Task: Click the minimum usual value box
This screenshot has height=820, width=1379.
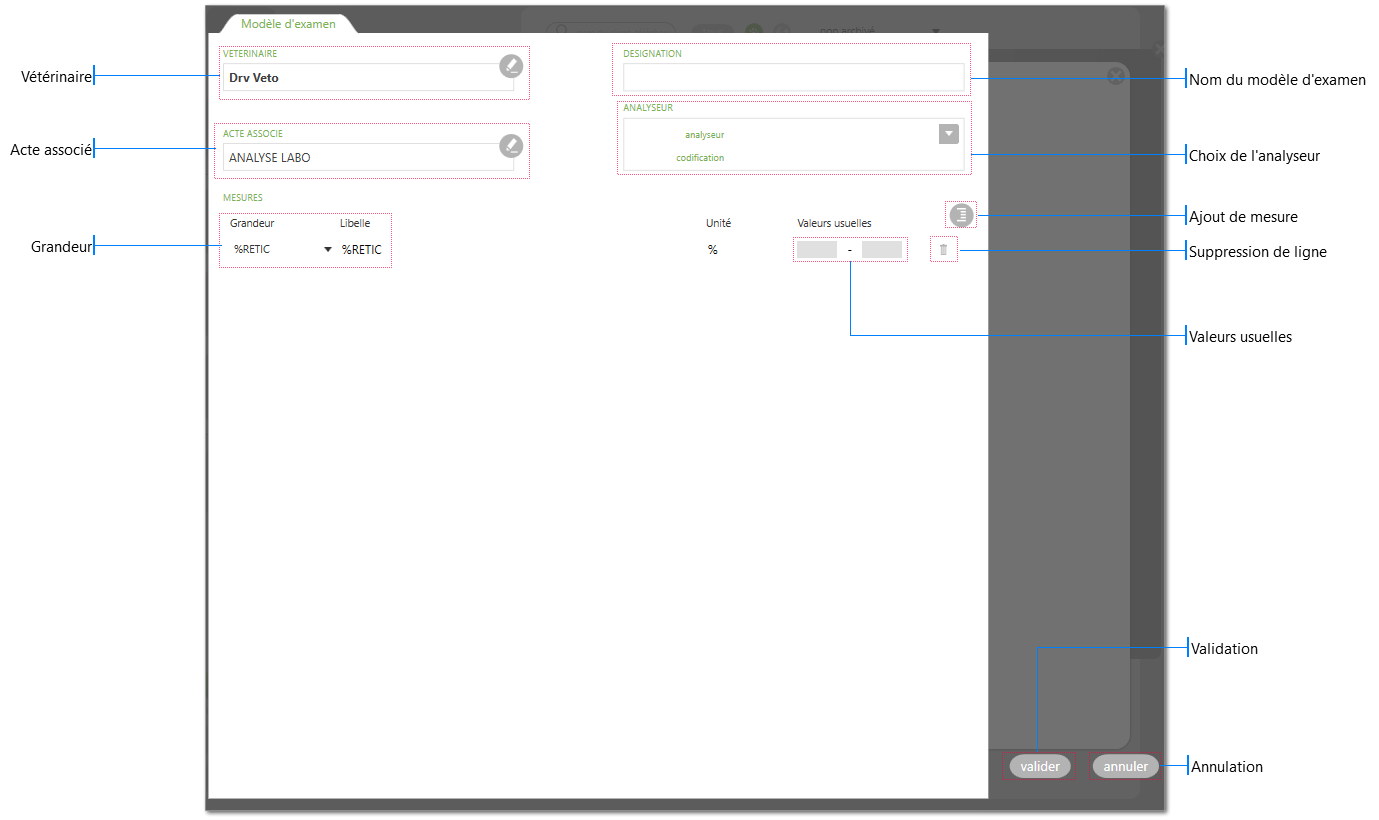Action: [817, 250]
